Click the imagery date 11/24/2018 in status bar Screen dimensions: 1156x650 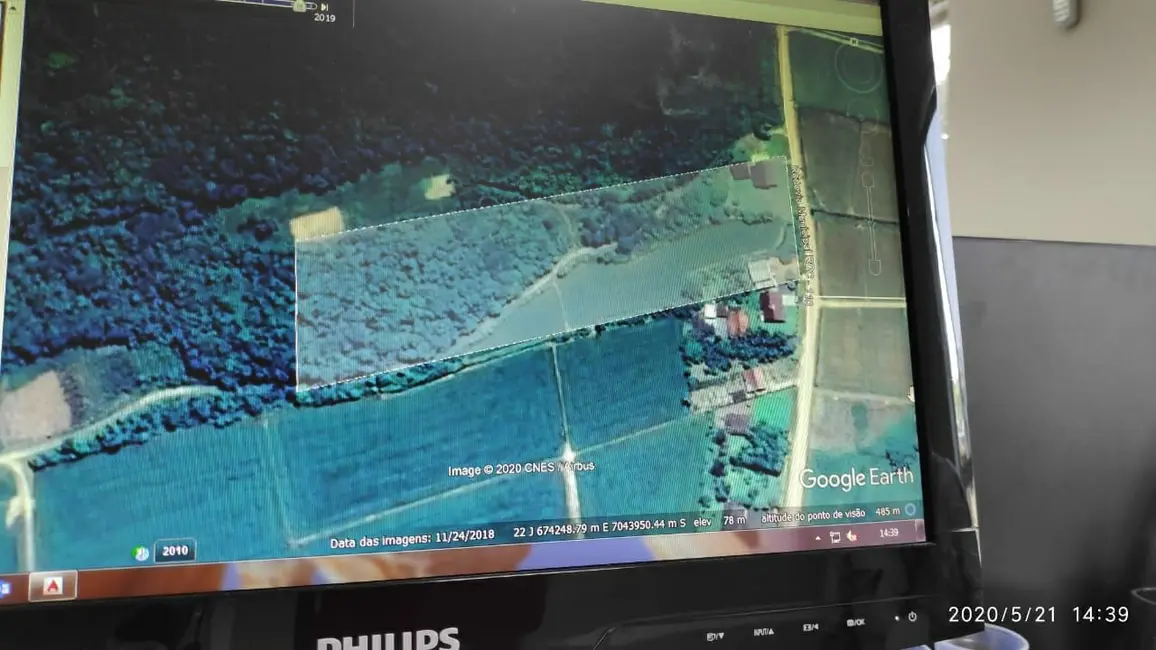464,537
